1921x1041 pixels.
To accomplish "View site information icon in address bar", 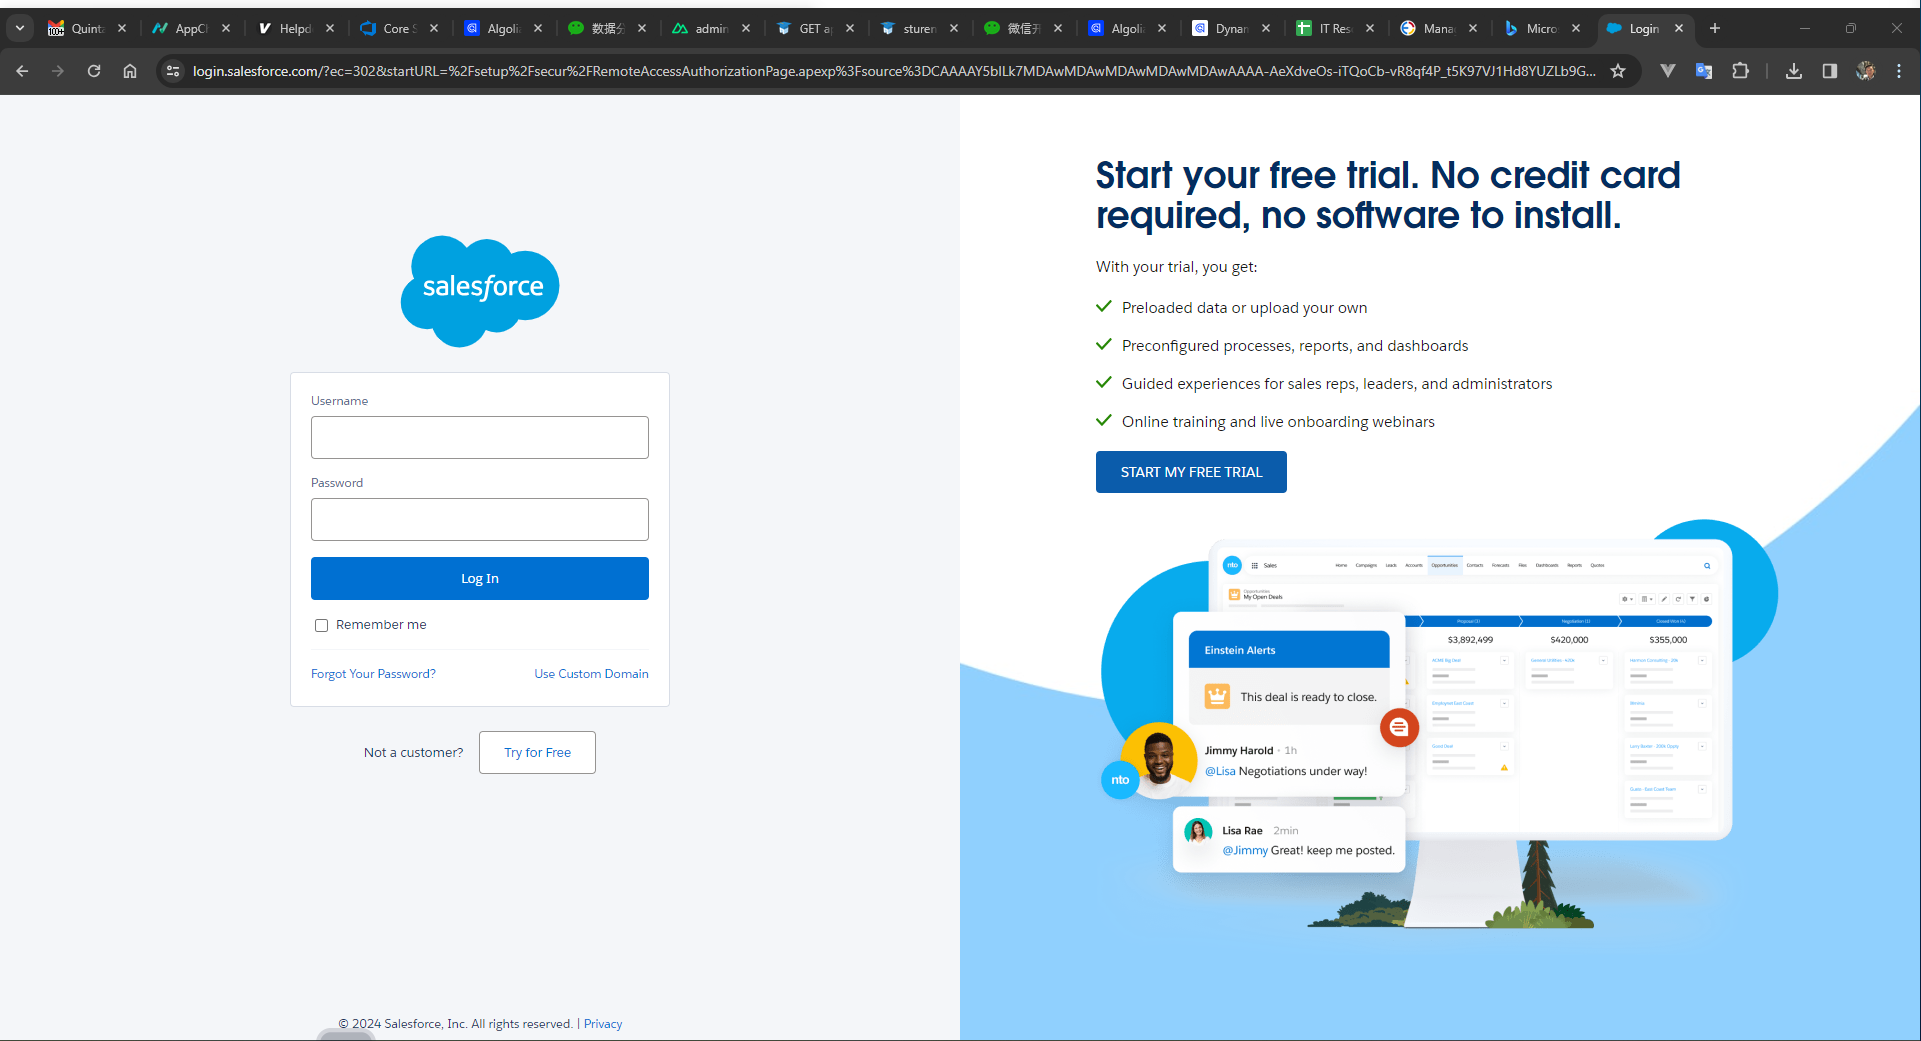I will pos(173,71).
